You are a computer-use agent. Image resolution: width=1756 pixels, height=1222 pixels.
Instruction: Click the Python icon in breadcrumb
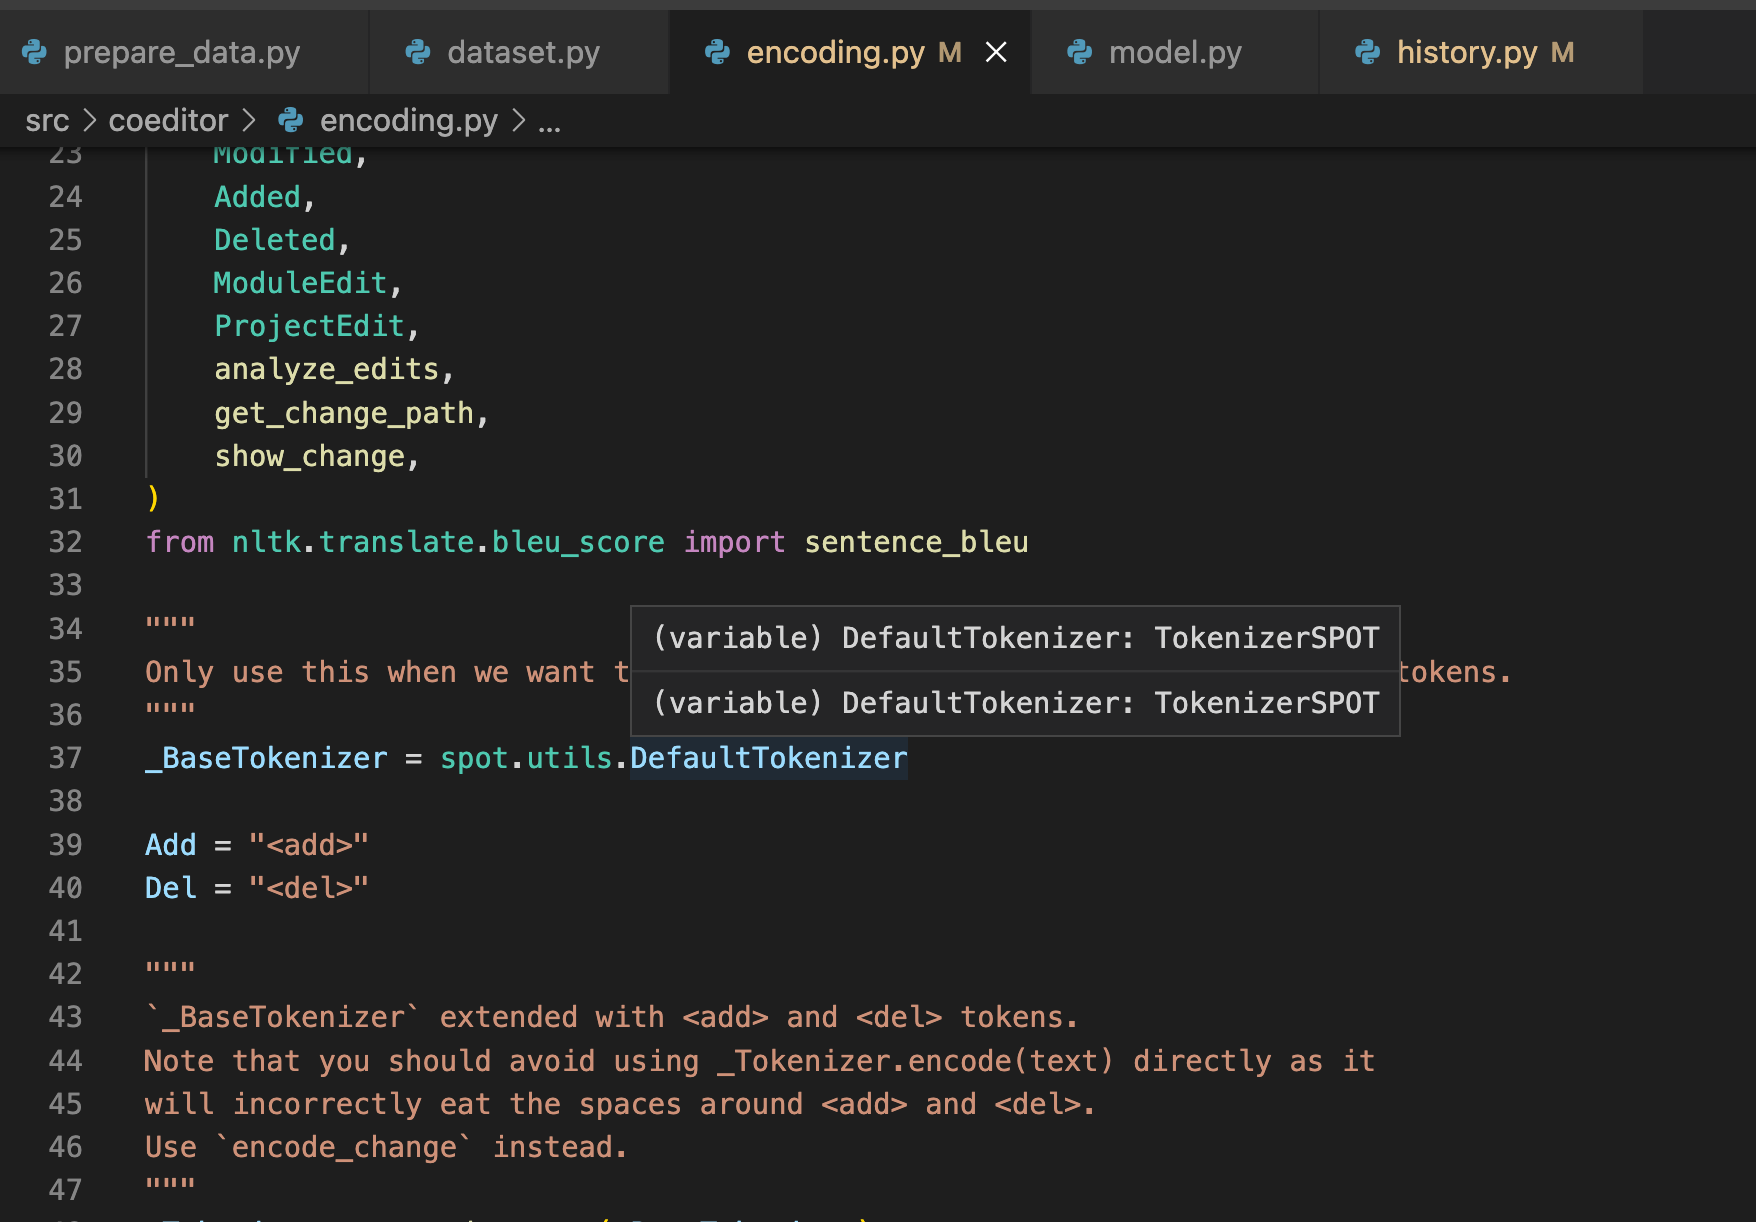coord(291,121)
